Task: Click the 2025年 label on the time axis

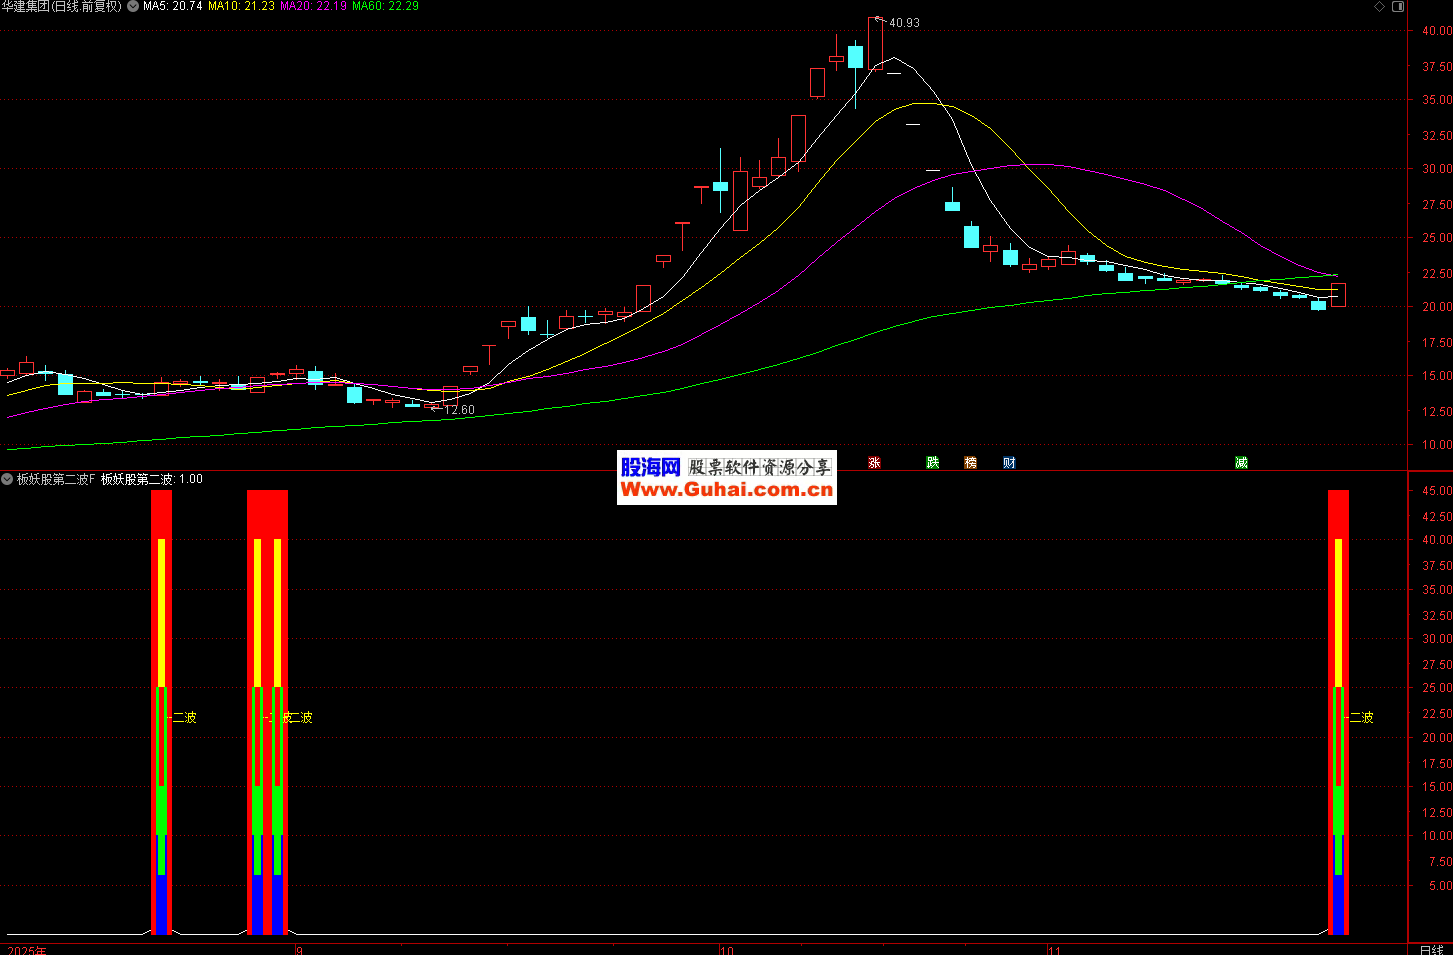Action: (x=27, y=950)
